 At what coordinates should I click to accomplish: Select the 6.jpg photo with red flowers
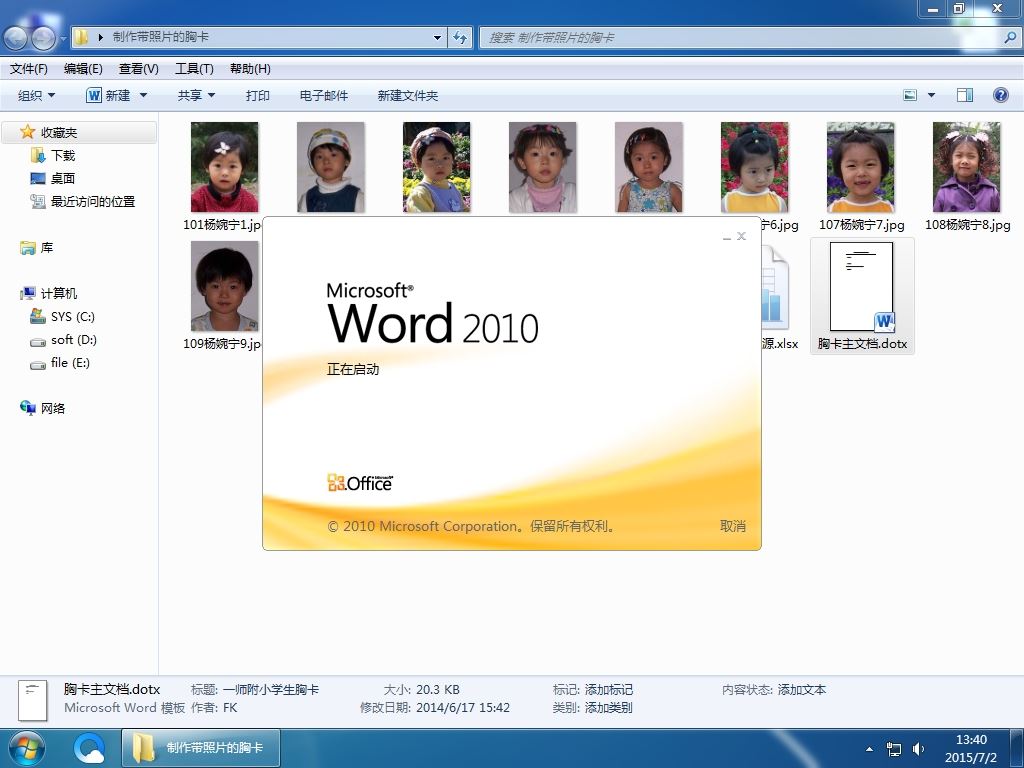(x=754, y=167)
